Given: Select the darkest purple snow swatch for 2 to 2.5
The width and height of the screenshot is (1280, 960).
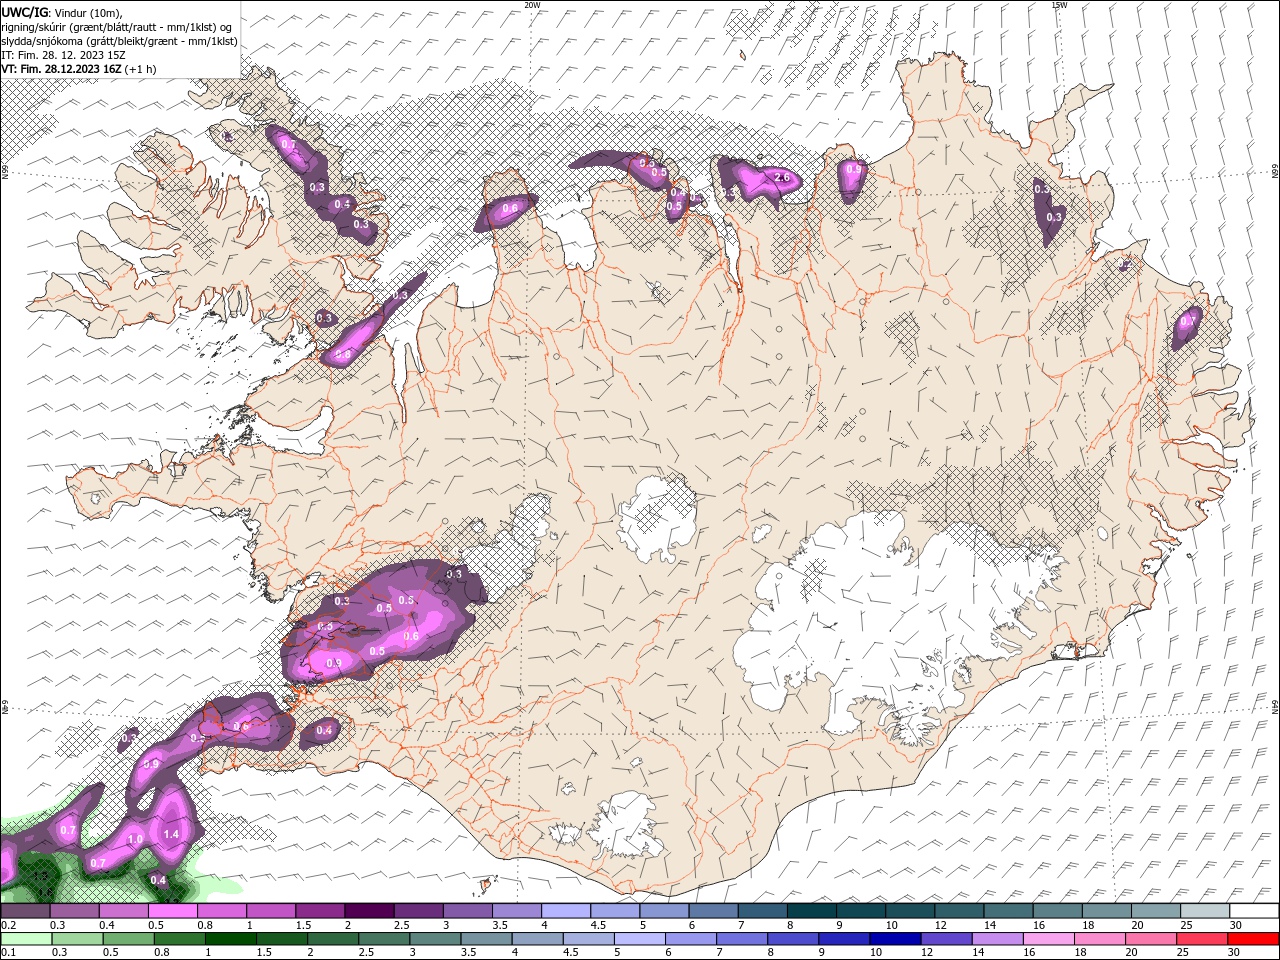Looking at the screenshot, I should pyautogui.click(x=369, y=911).
